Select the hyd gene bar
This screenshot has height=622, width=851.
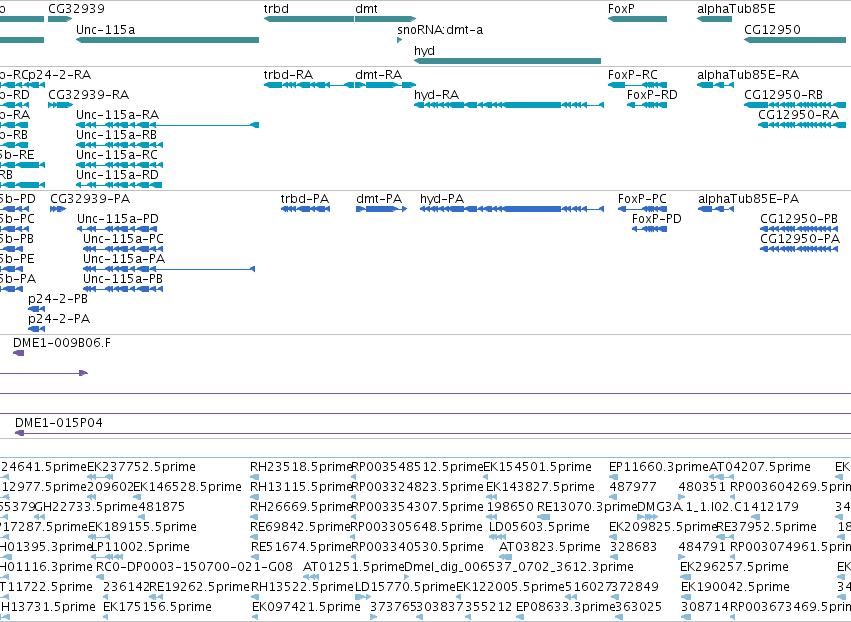tap(507, 61)
